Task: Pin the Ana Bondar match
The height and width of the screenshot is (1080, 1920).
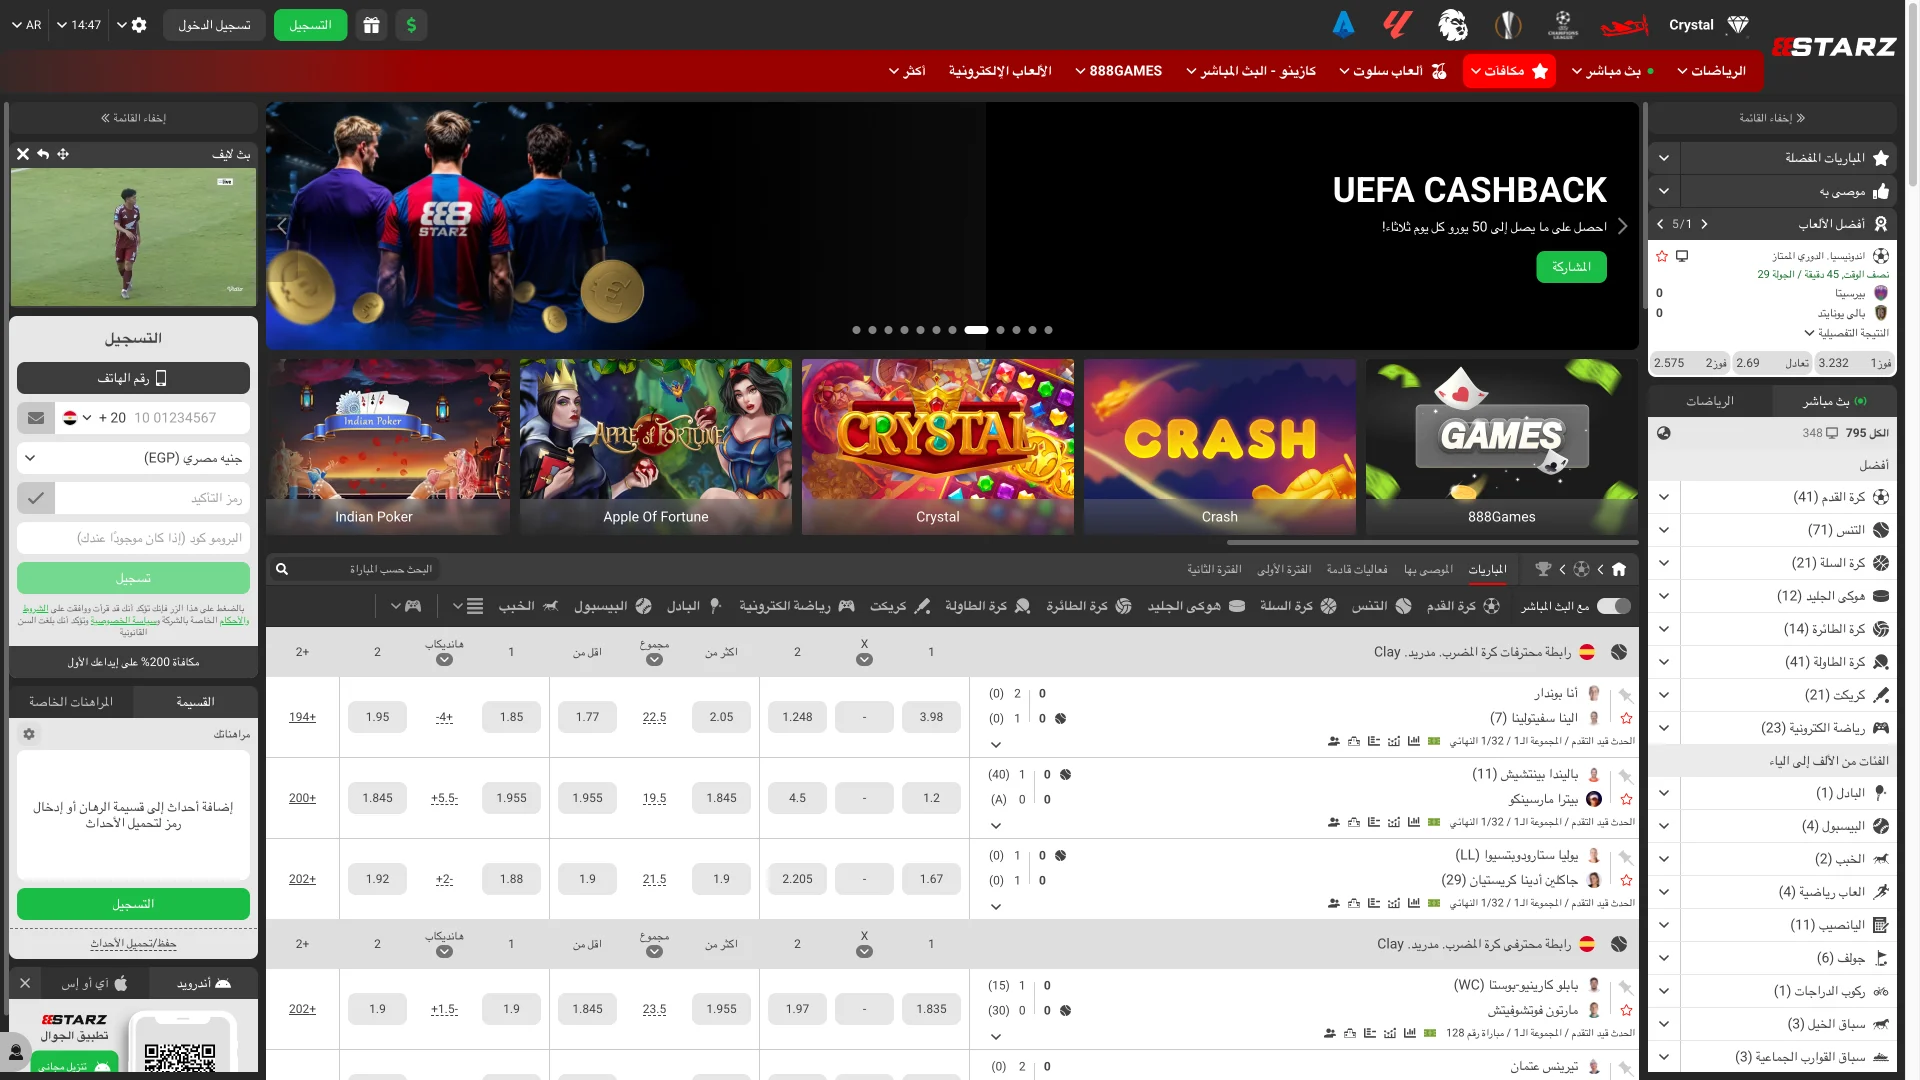Action: [1626, 695]
